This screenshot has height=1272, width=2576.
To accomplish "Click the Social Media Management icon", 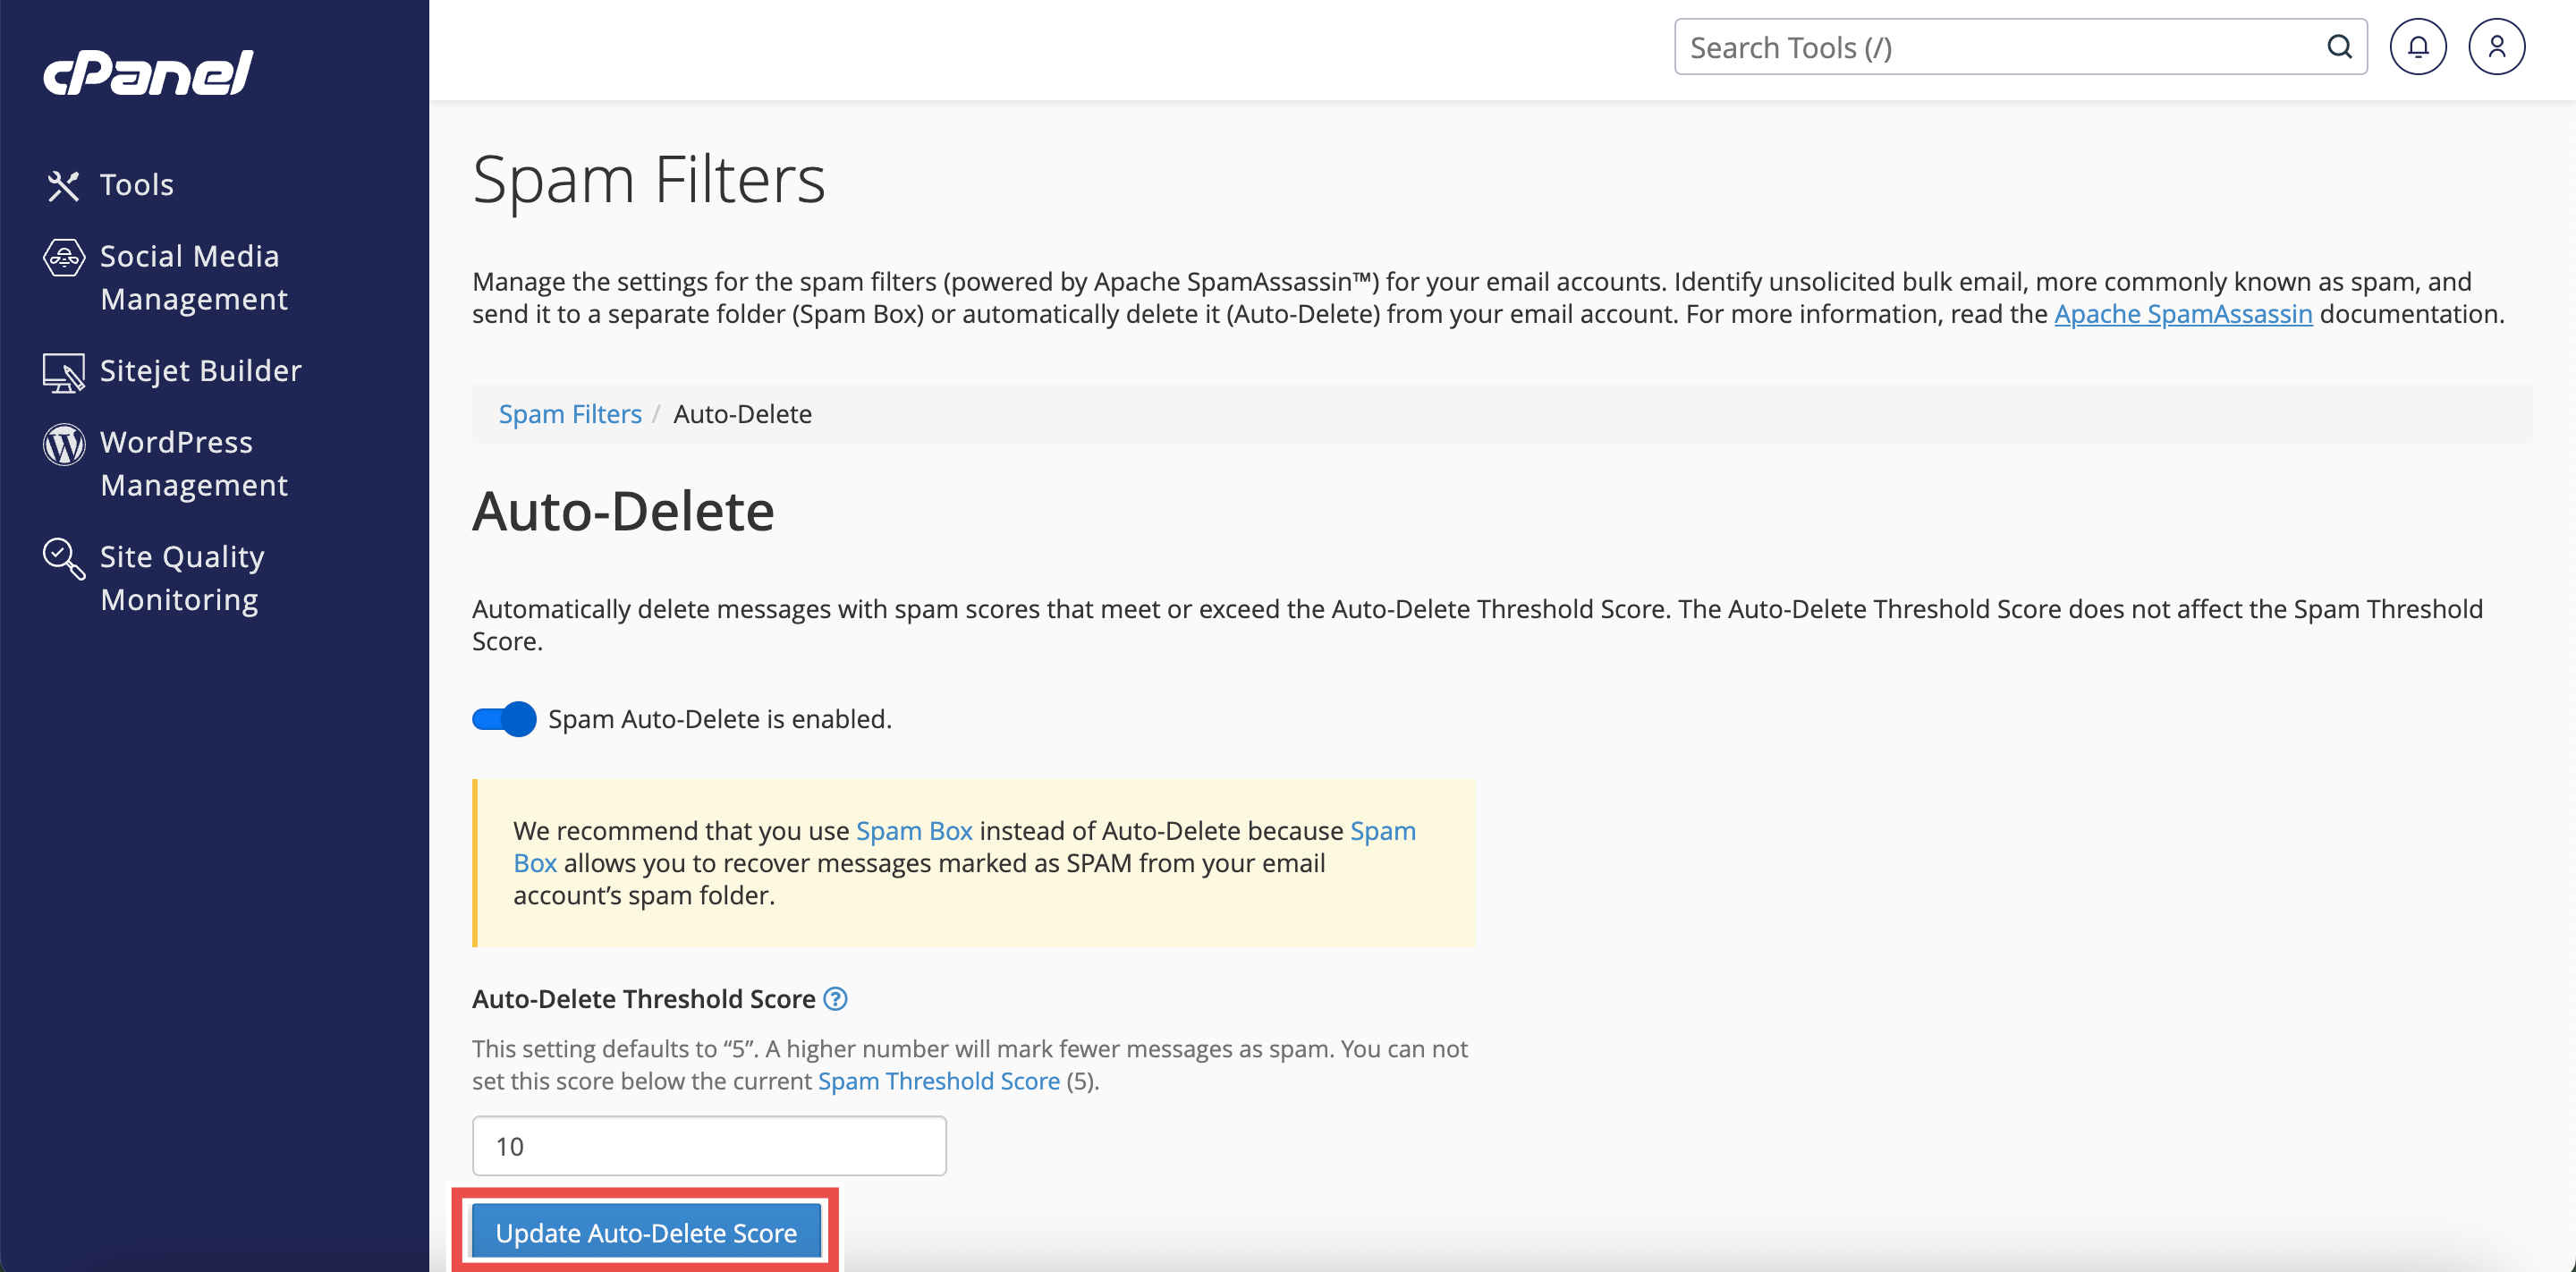I will [63, 258].
